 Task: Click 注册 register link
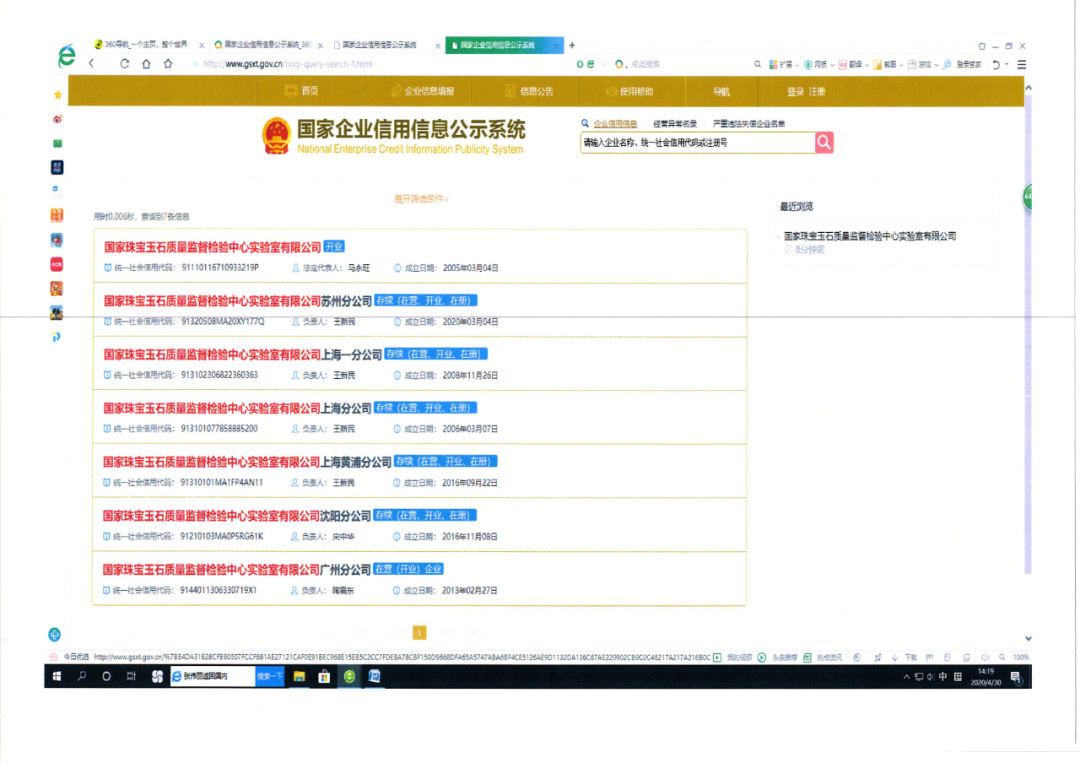[x=817, y=92]
